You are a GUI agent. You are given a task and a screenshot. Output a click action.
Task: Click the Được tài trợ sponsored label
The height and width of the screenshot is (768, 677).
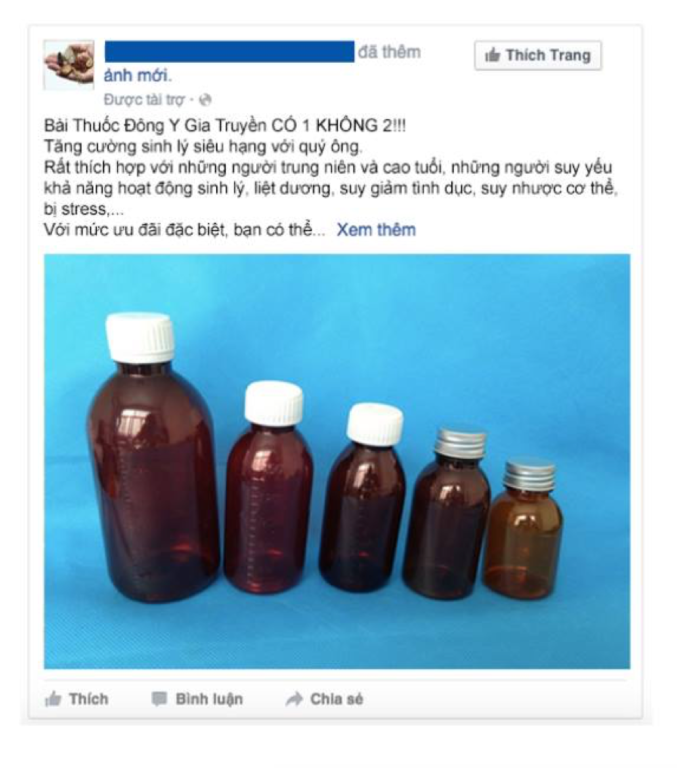[144, 100]
